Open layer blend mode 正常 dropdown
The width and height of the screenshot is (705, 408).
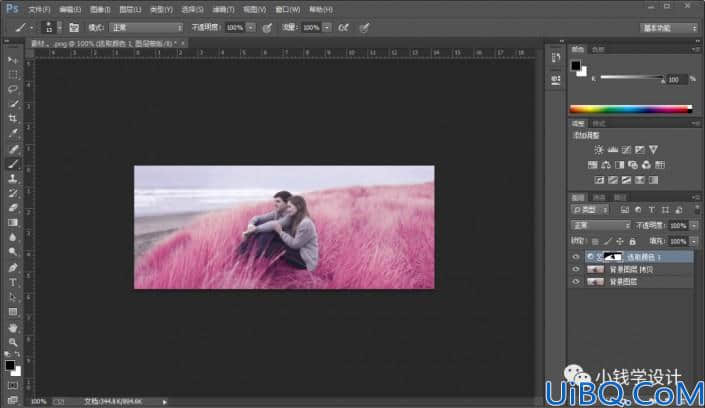tap(600, 225)
